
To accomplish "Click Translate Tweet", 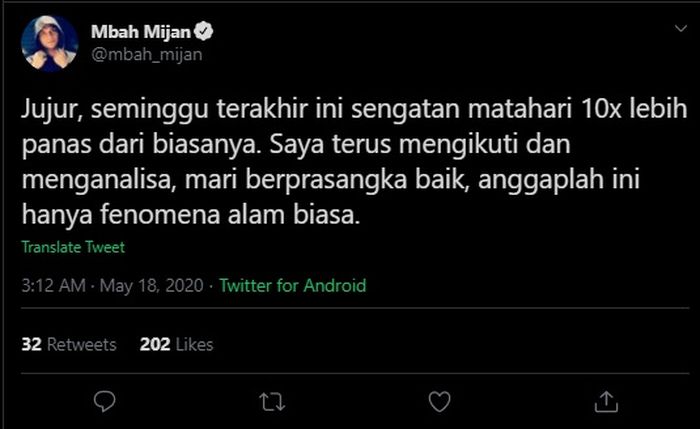I will pyautogui.click(x=73, y=247).
